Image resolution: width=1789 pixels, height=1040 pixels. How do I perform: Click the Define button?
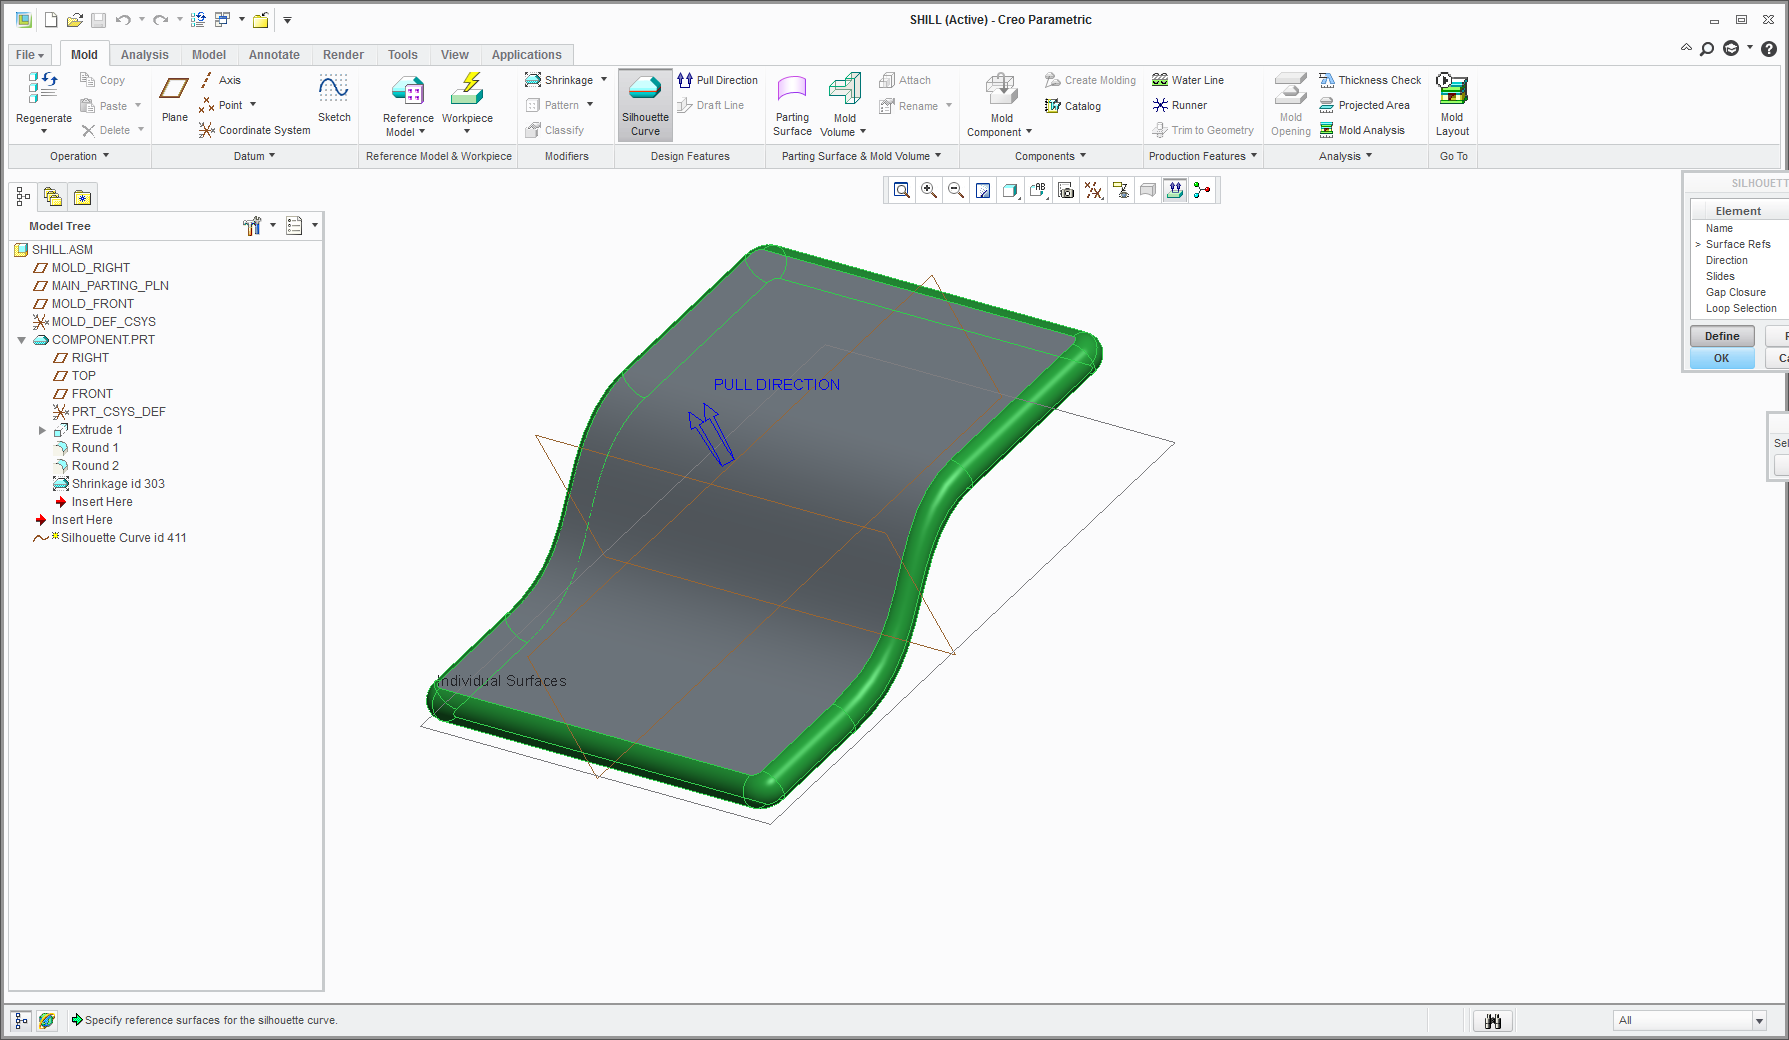tap(1721, 336)
